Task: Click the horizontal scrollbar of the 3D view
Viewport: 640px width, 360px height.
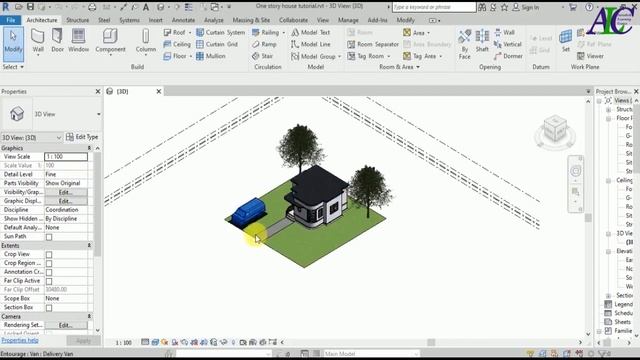Action: click(431, 342)
